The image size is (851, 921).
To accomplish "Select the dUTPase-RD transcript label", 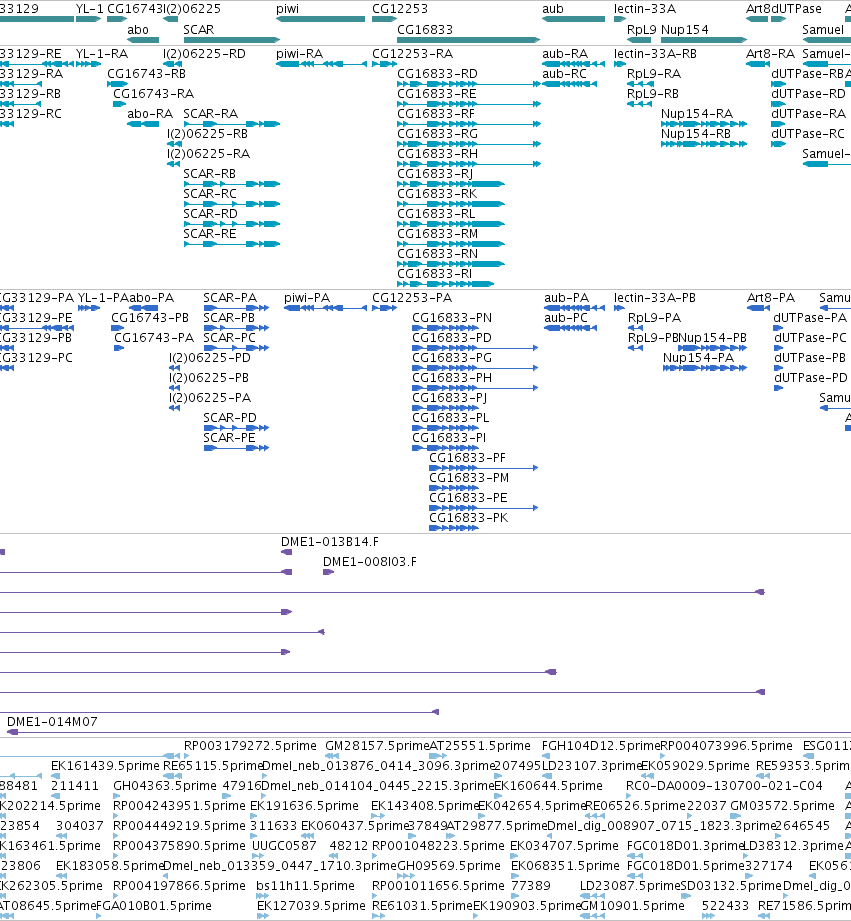I will [809, 94].
